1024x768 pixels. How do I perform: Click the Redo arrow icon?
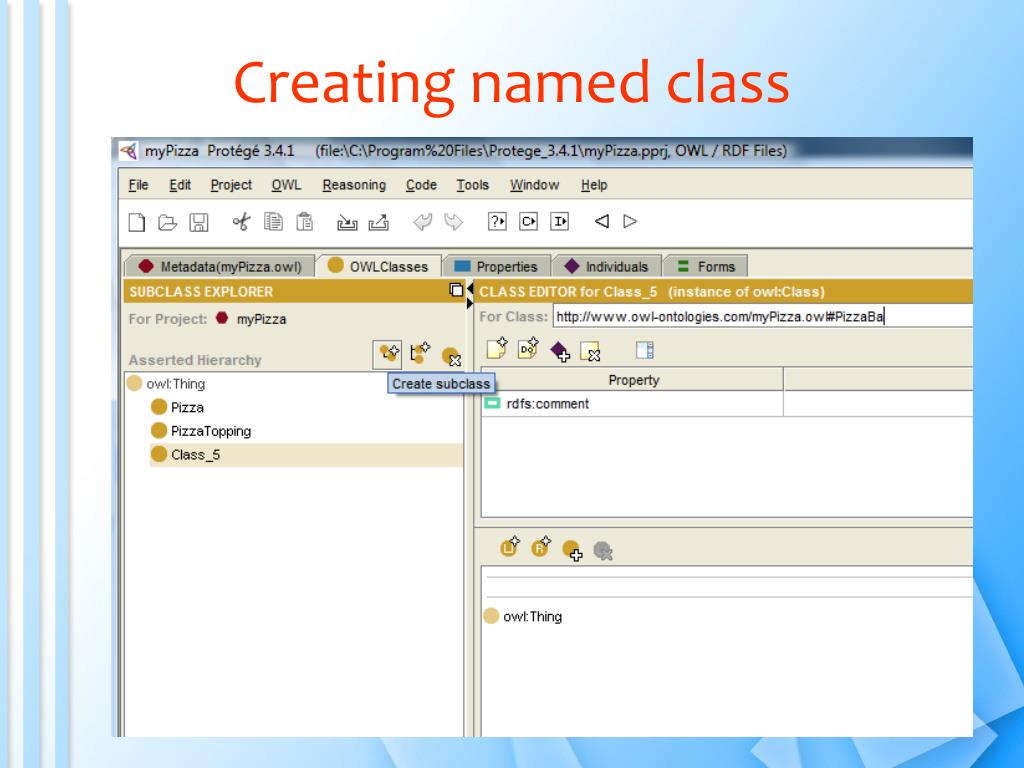pyautogui.click(x=453, y=222)
